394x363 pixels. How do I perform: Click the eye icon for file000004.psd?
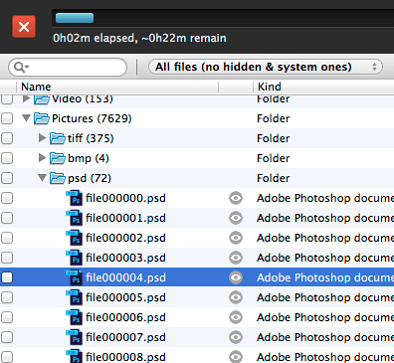(x=236, y=278)
